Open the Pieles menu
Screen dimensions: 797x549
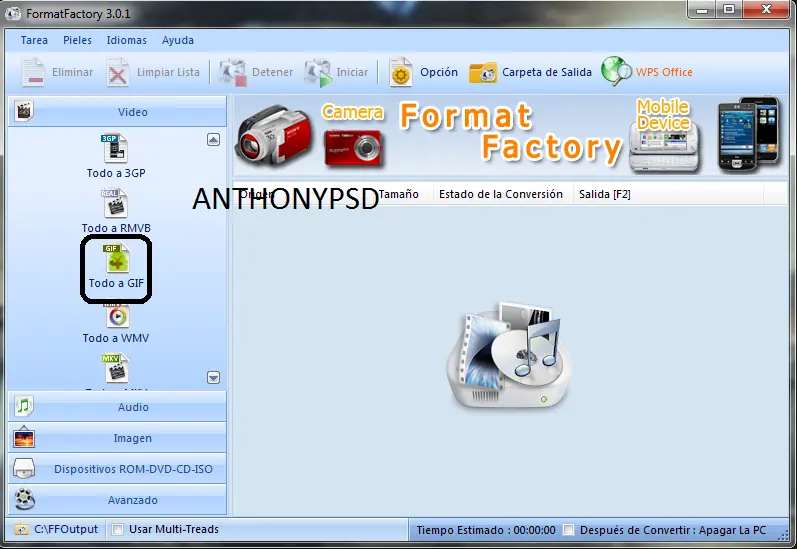pos(77,40)
